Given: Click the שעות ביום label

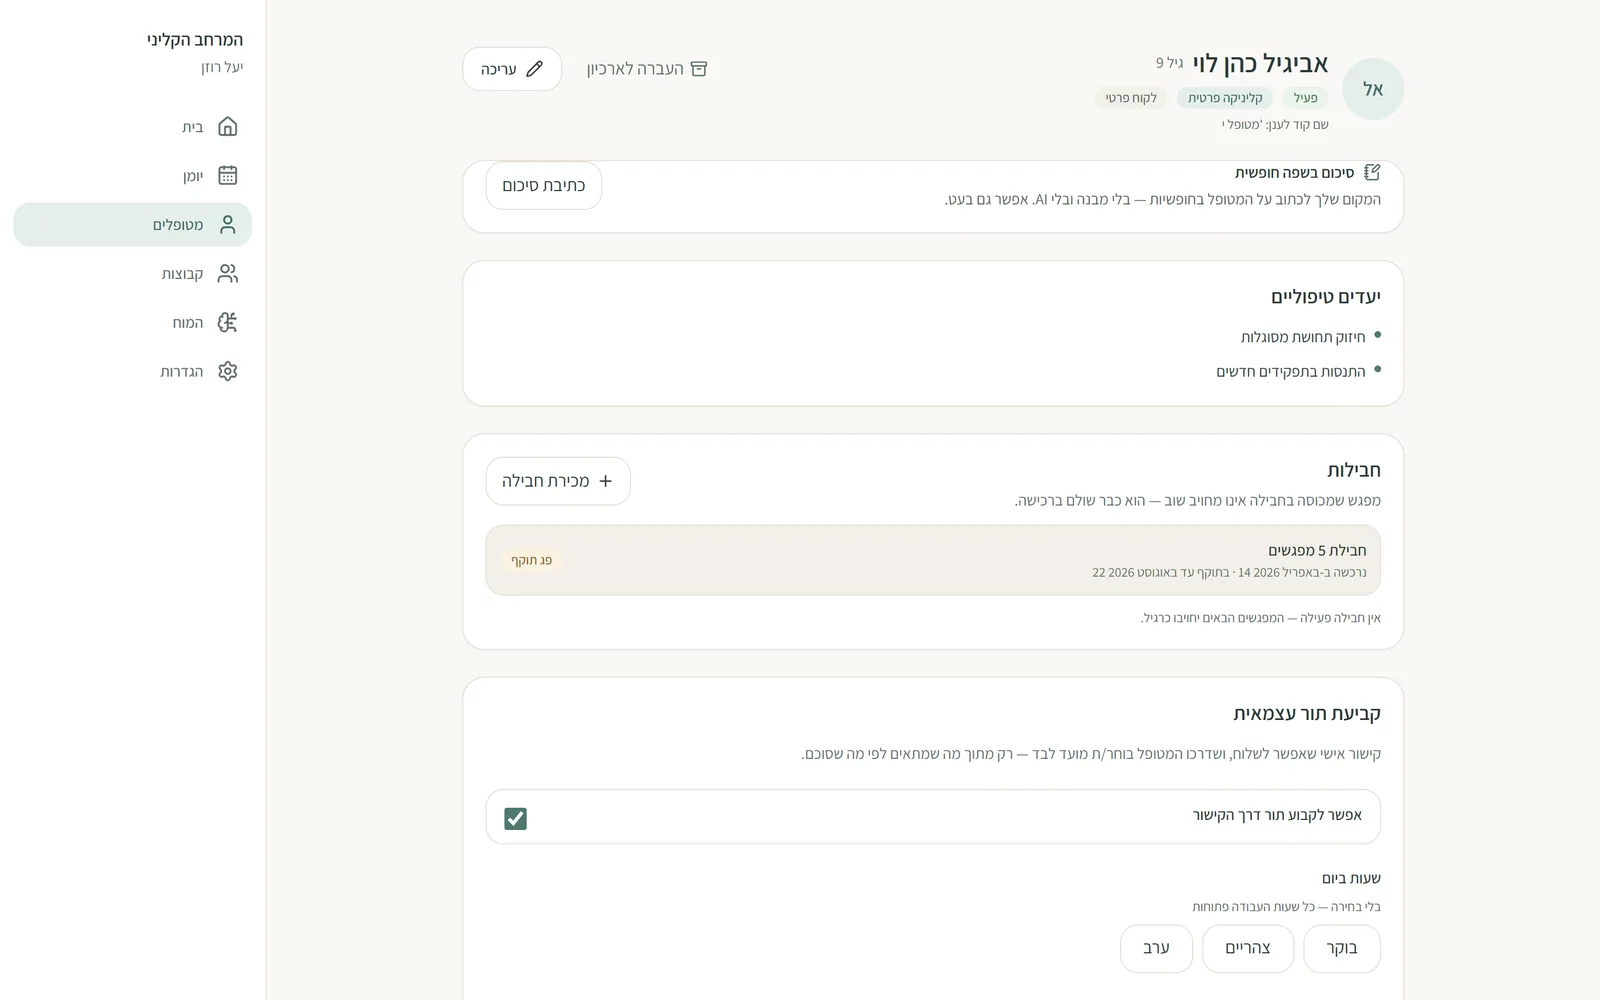Looking at the screenshot, I should pyautogui.click(x=1351, y=879).
